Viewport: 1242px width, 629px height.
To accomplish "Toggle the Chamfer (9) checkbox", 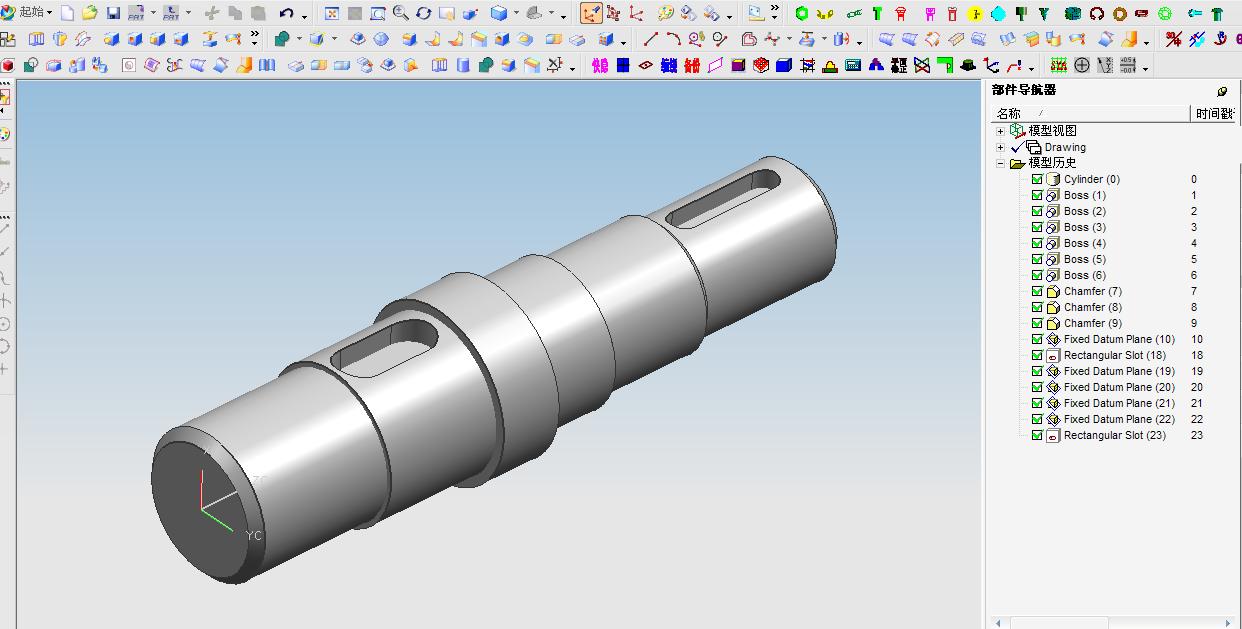I will pos(1037,323).
